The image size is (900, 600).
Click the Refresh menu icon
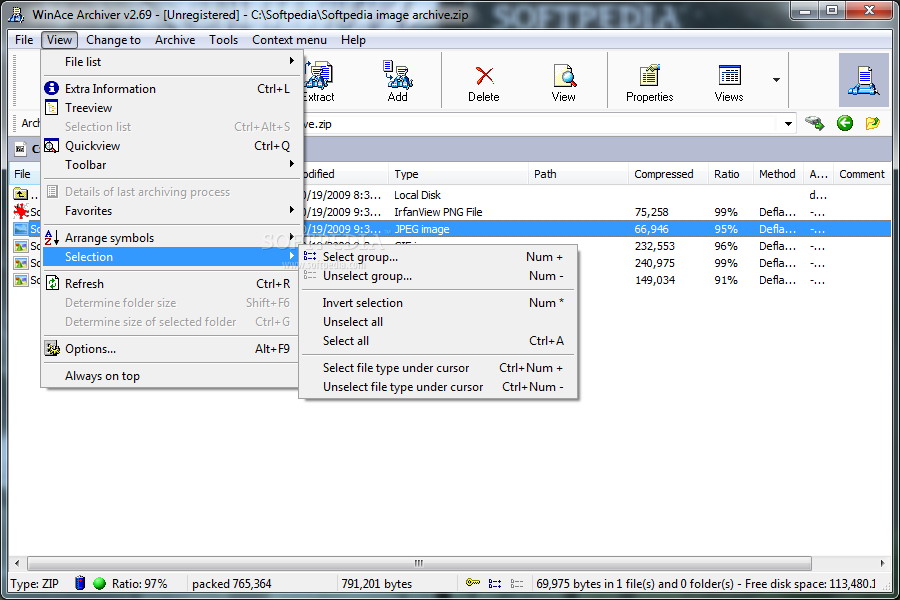coord(52,283)
